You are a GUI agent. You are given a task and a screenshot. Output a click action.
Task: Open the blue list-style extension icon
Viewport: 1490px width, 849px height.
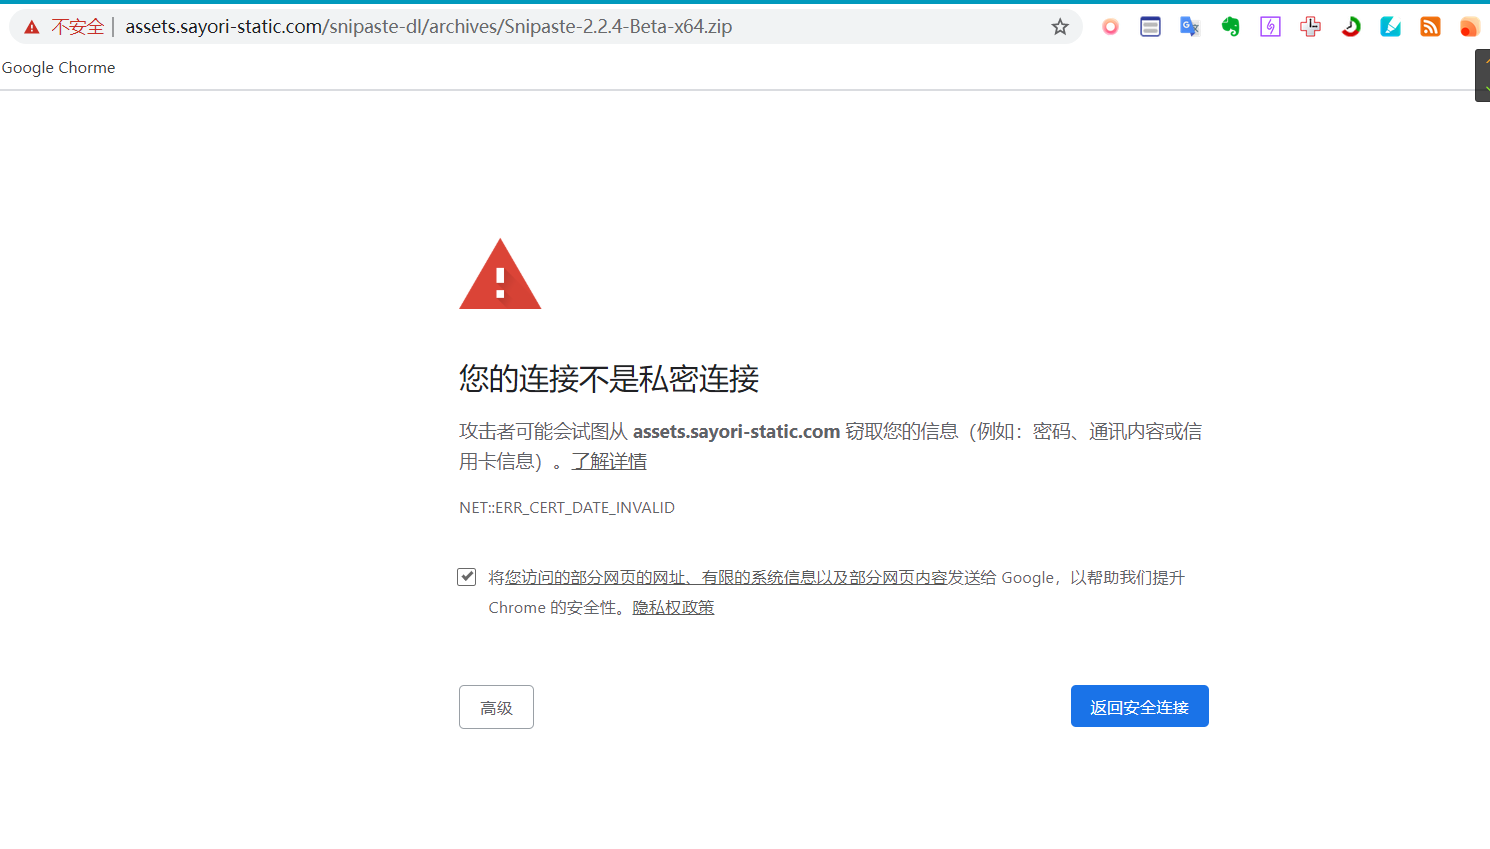click(1150, 27)
